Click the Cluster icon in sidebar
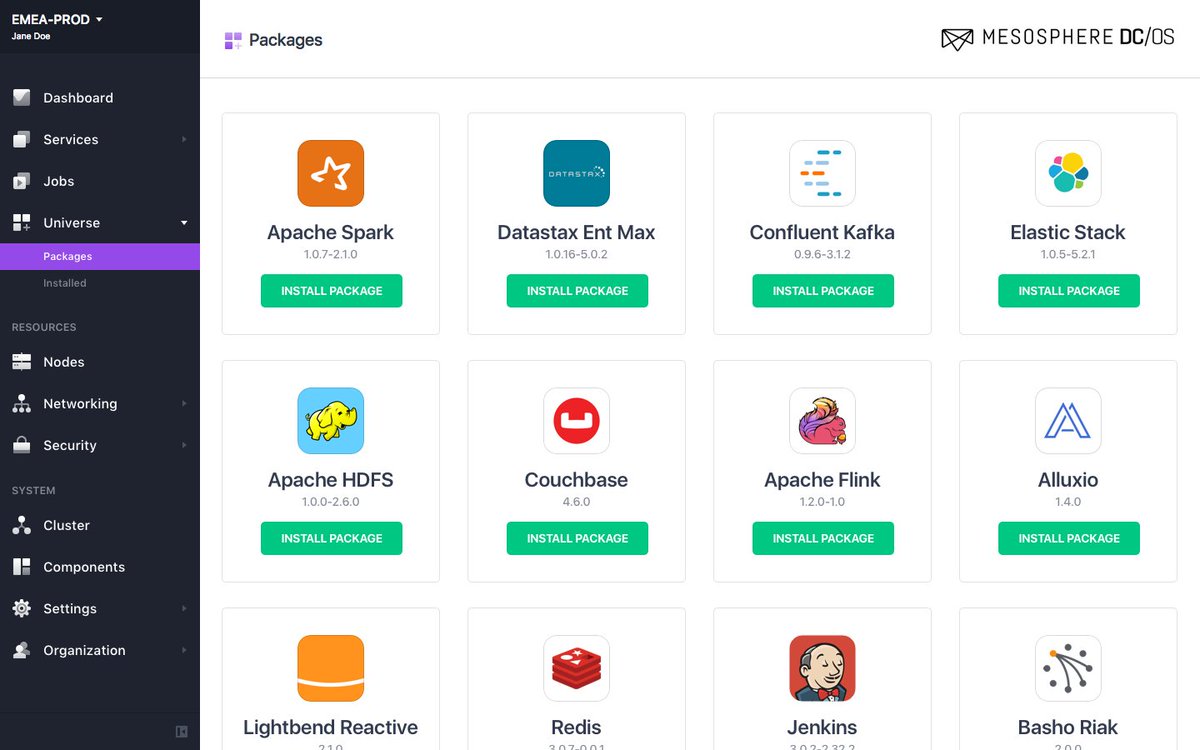 22,525
